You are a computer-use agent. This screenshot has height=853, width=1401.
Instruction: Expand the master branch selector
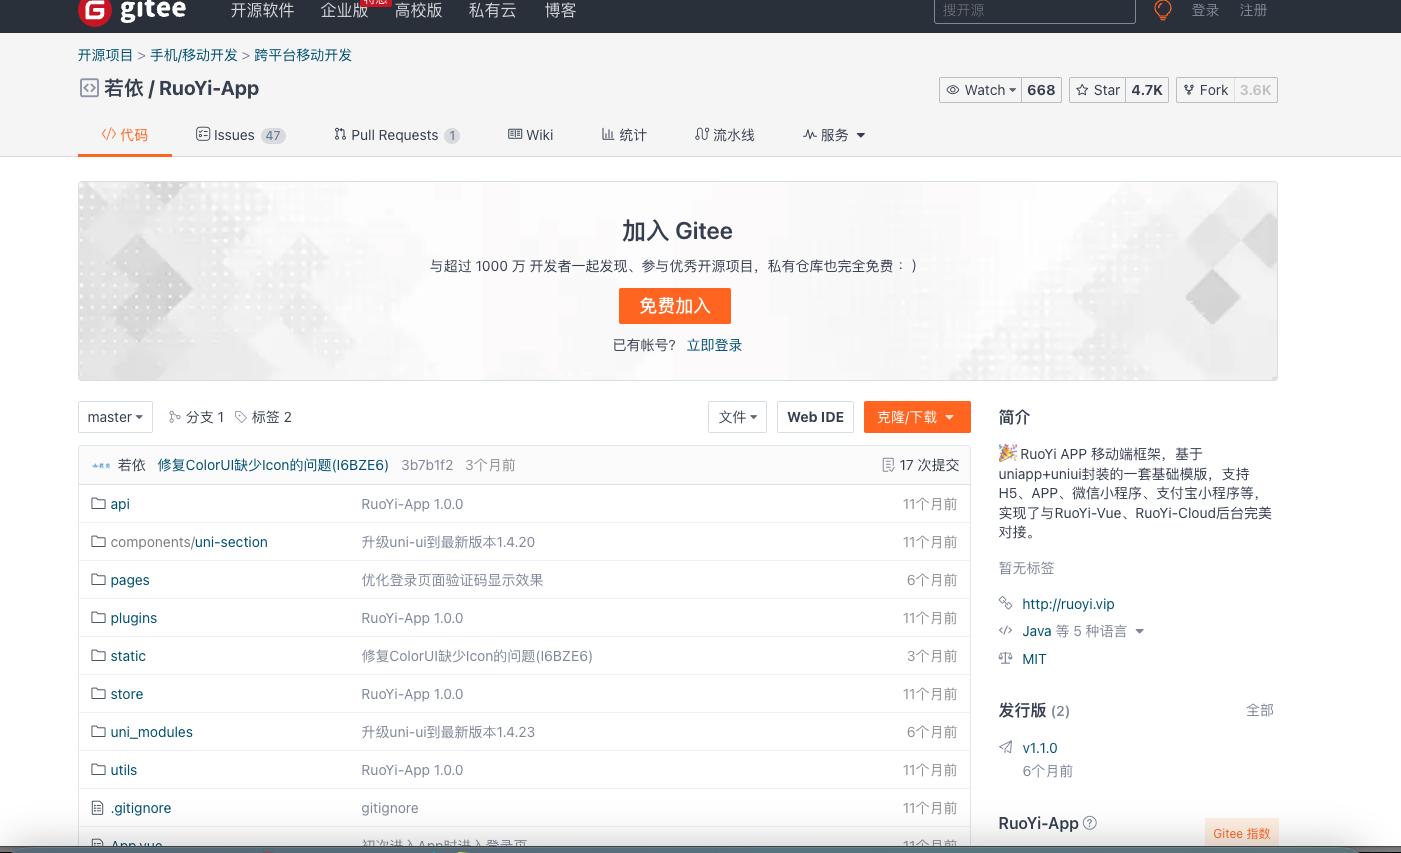[115, 417]
